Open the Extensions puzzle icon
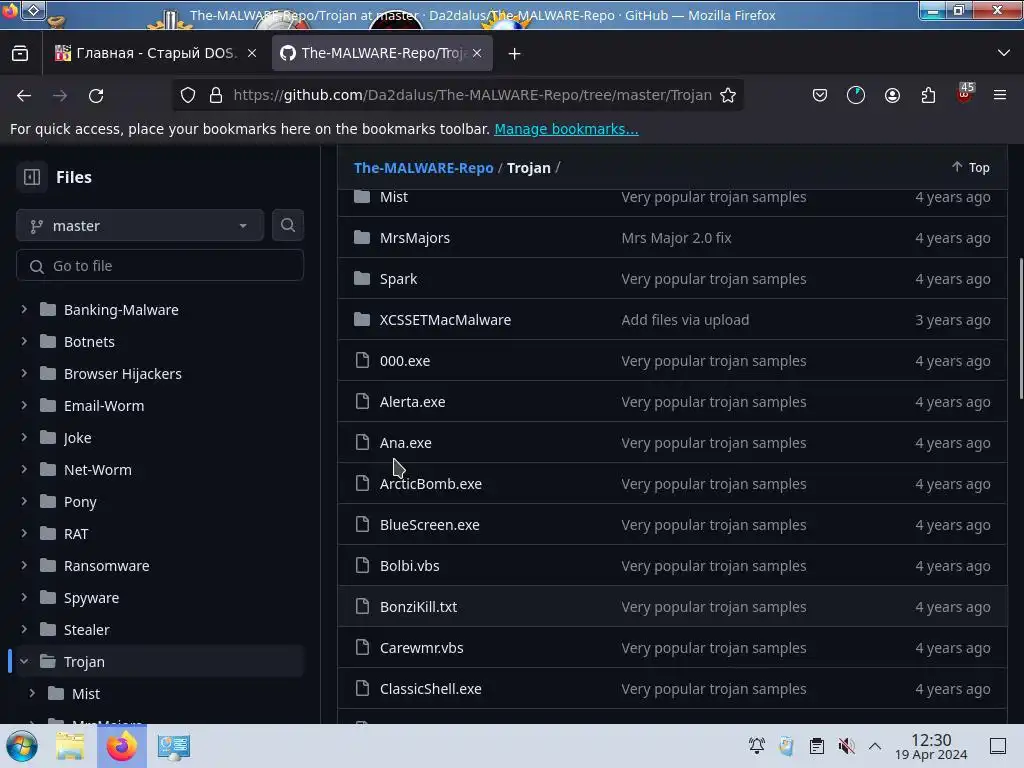Image resolution: width=1024 pixels, height=768 pixels. click(928, 95)
